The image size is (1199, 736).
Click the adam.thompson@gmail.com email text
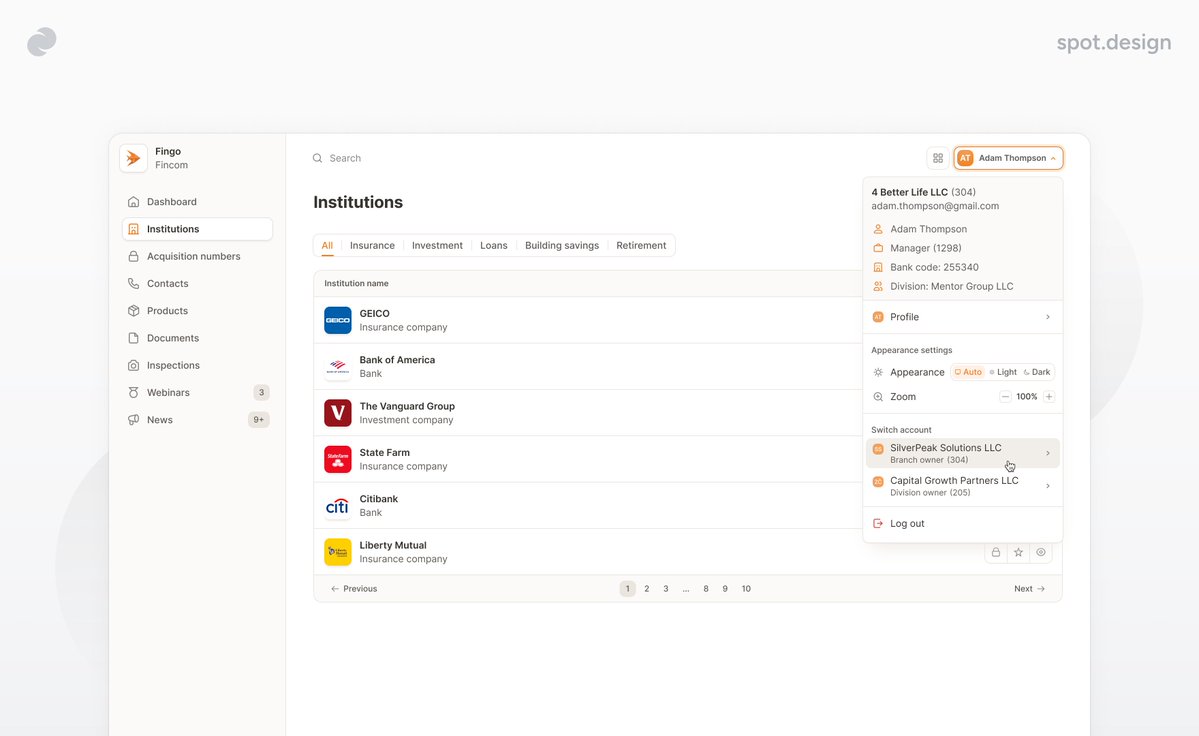click(935, 206)
